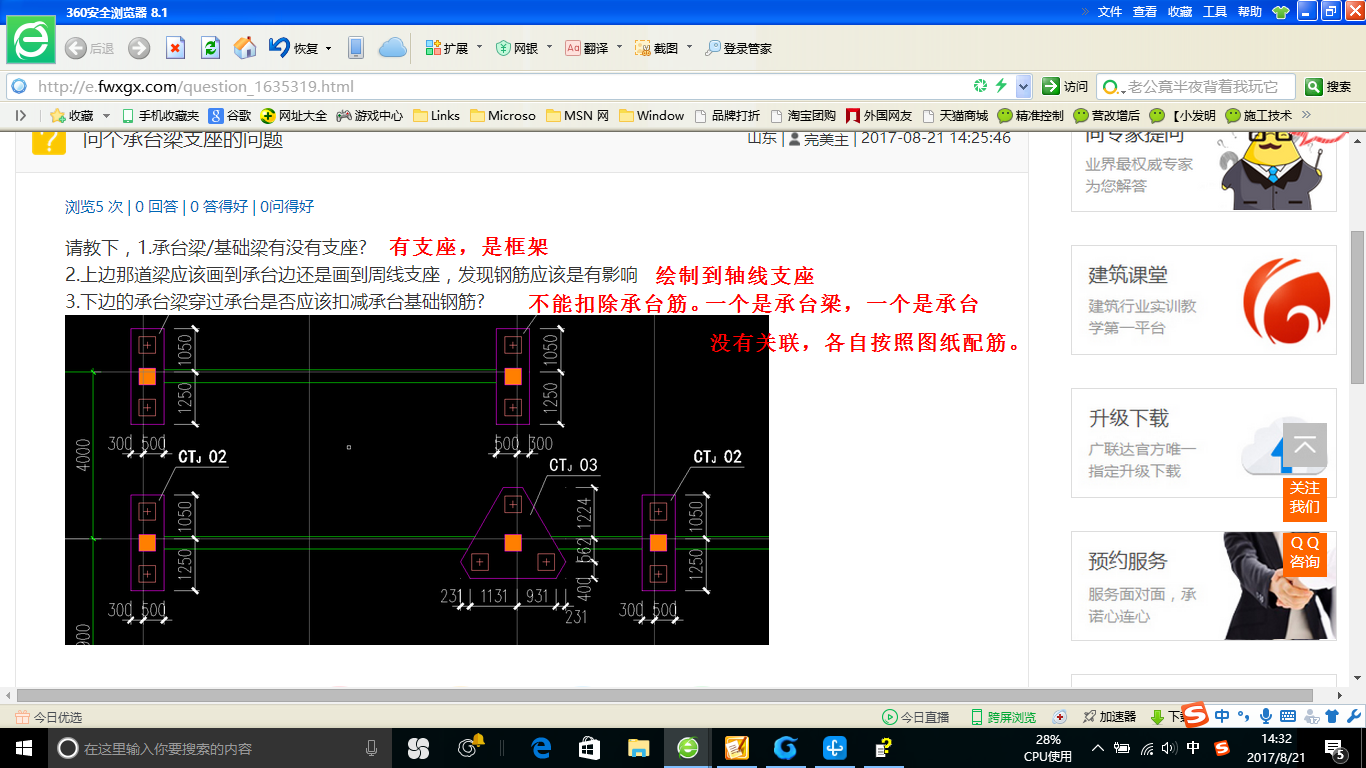Open the 建筑课堂 sidebar card
The width and height of the screenshot is (1366, 768).
[1203, 299]
